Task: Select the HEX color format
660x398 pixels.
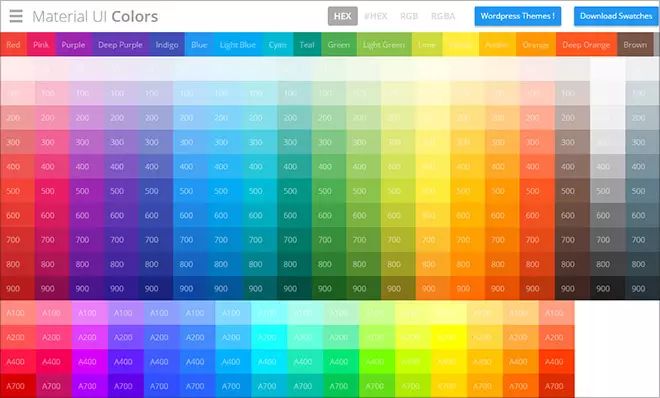Action: 343,16
